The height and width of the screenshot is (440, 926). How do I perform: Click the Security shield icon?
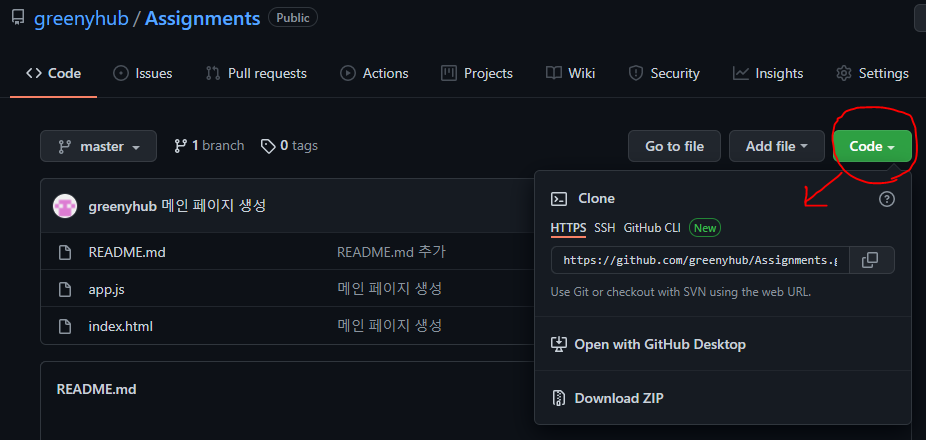point(635,73)
